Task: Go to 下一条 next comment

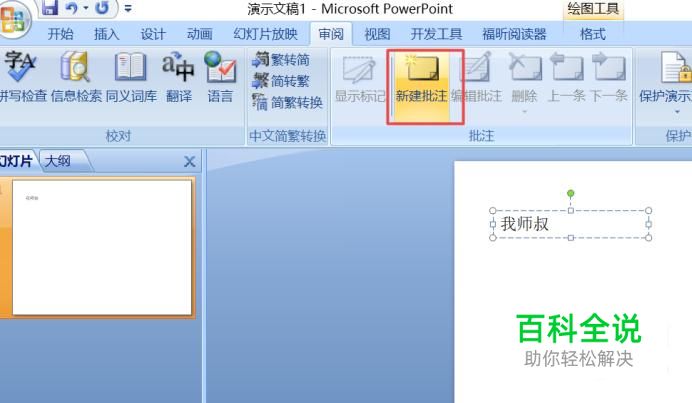Action: (609, 79)
